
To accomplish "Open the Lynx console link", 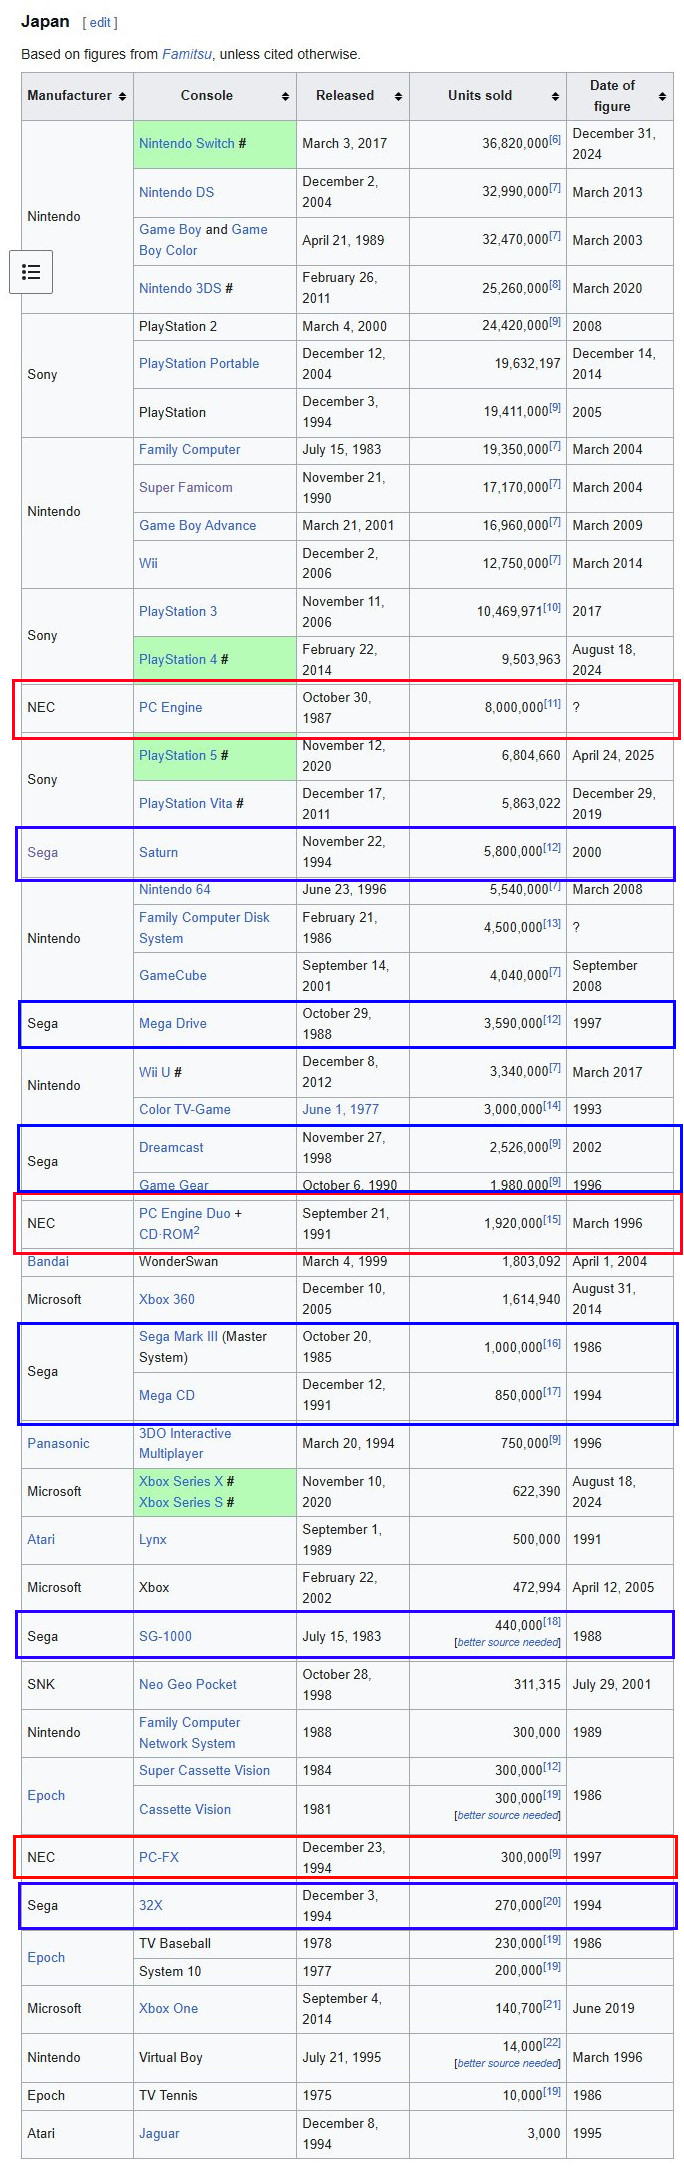I will coord(153,1539).
